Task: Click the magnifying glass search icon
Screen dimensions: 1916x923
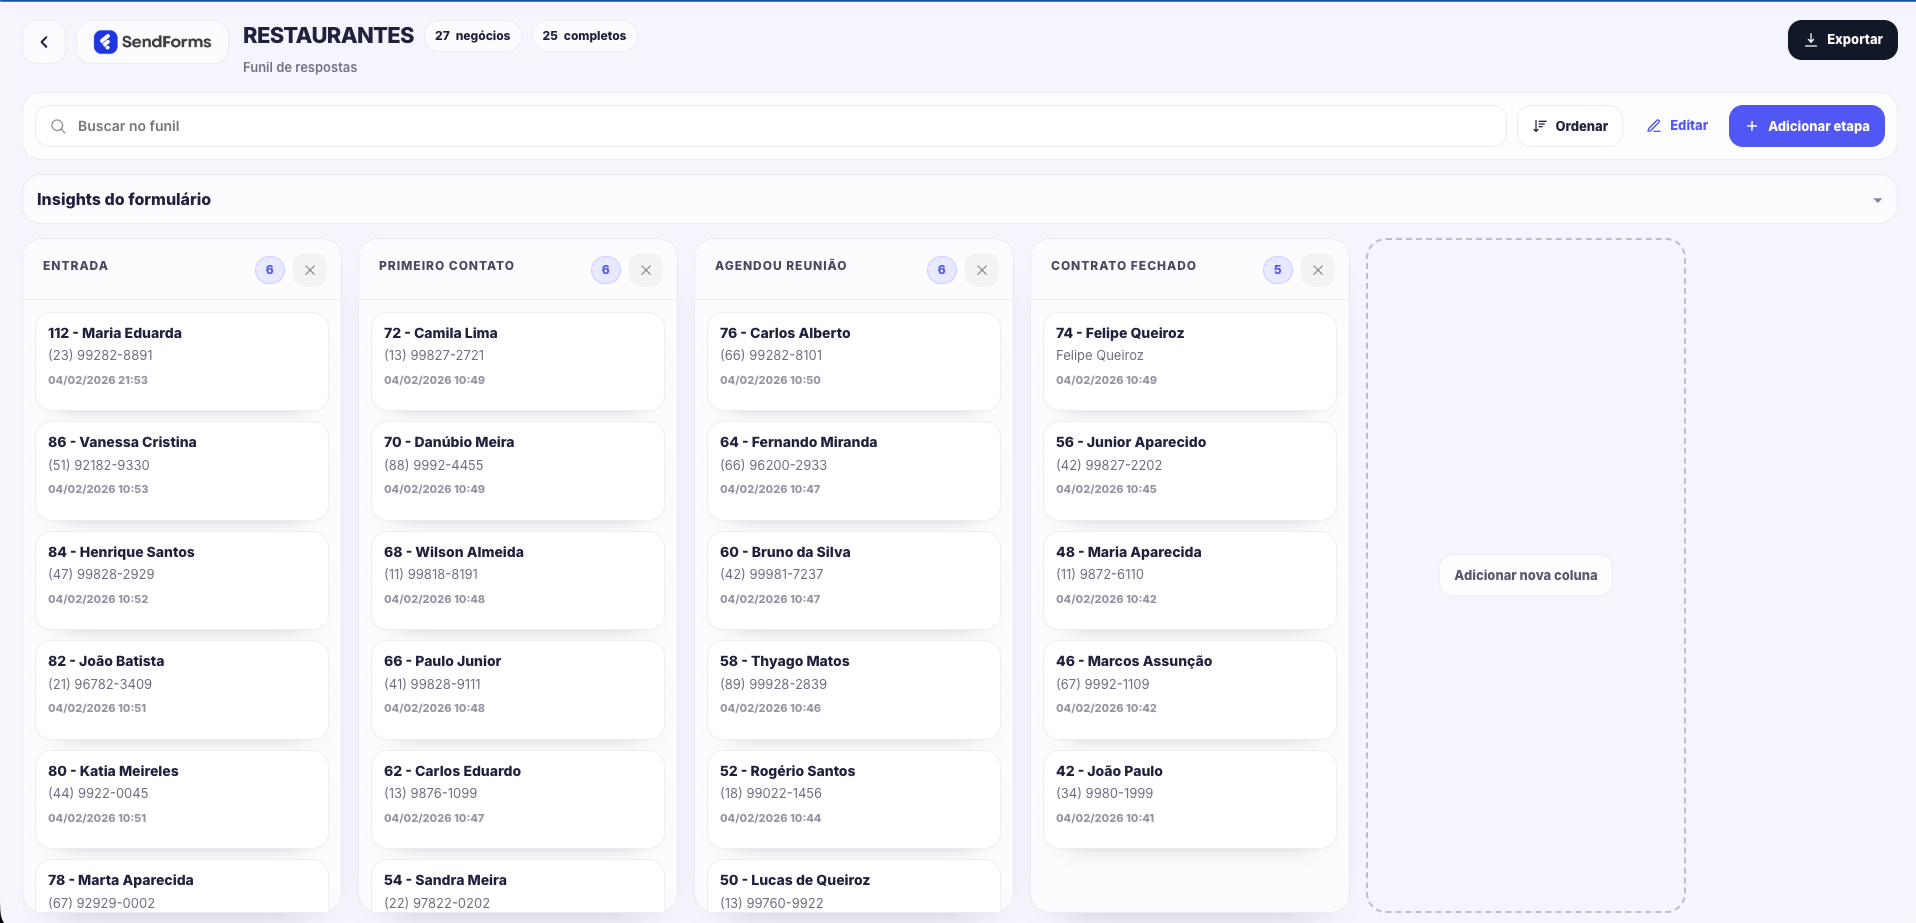Action: (x=58, y=126)
